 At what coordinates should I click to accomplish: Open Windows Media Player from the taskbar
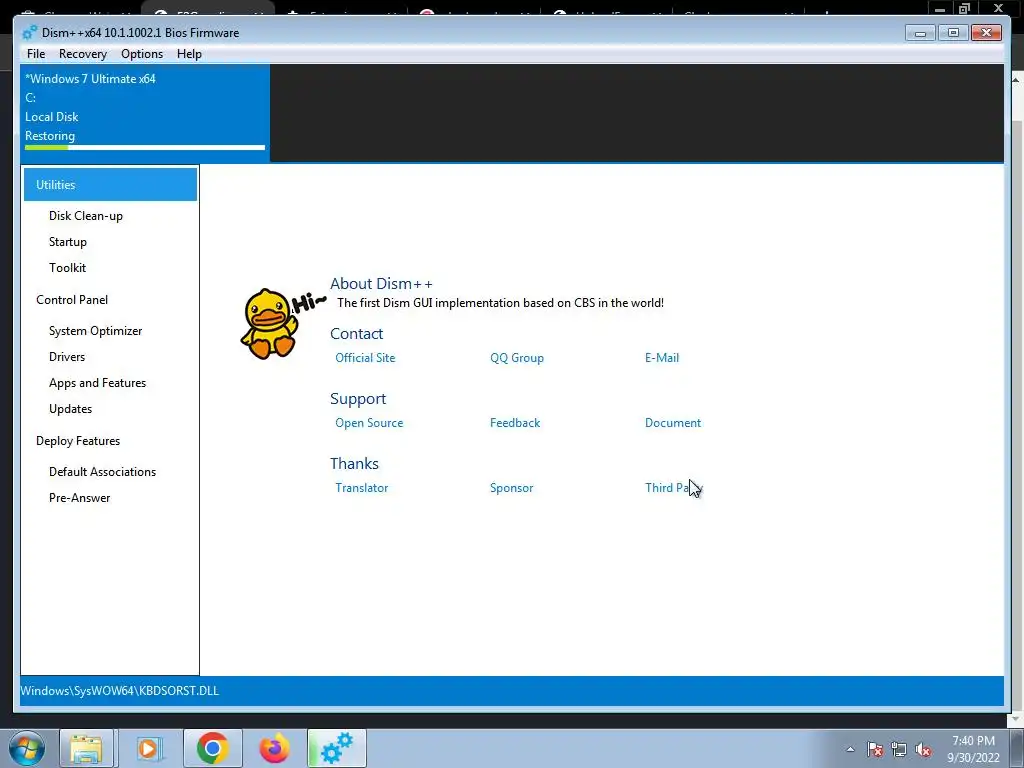[149, 748]
